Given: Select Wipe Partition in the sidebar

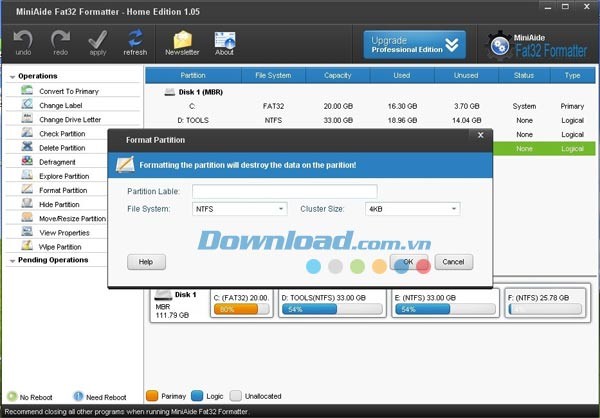Looking at the screenshot, I should 61,246.
